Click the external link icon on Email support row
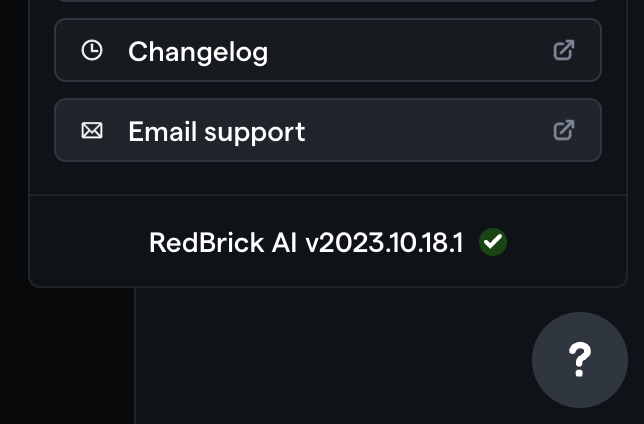The width and height of the screenshot is (644, 424). pos(564,130)
